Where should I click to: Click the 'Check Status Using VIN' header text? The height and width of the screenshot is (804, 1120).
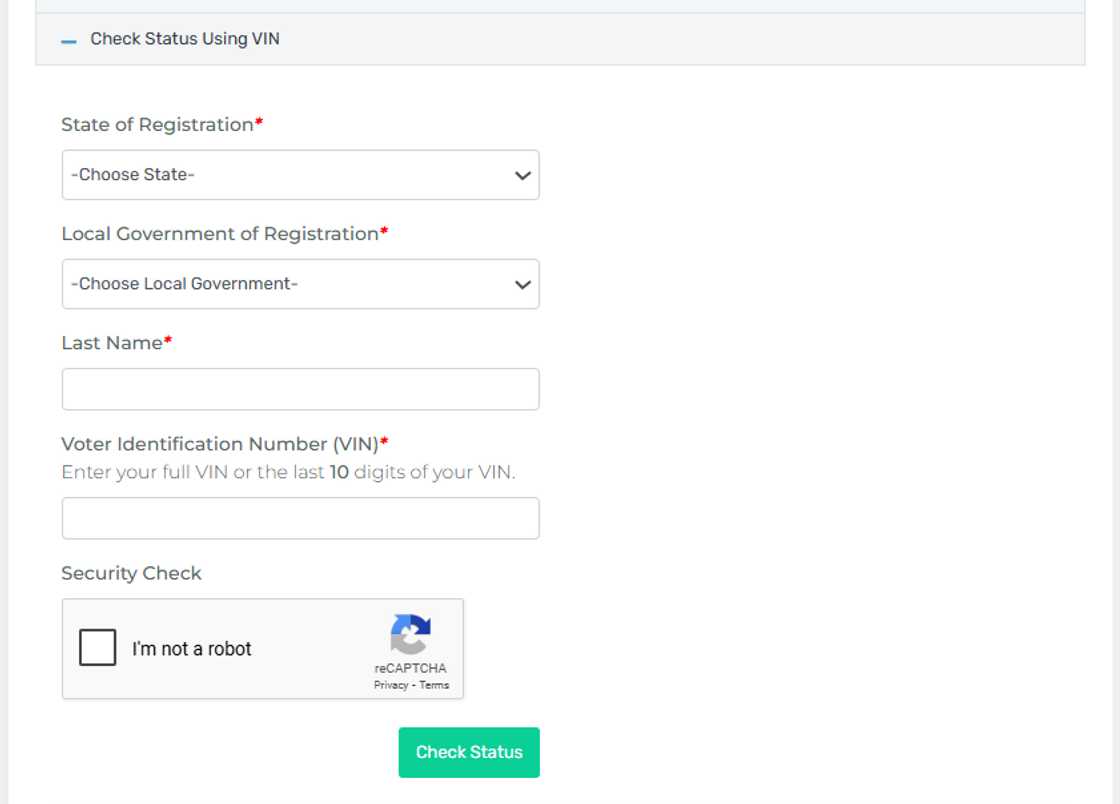[x=185, y=39]
